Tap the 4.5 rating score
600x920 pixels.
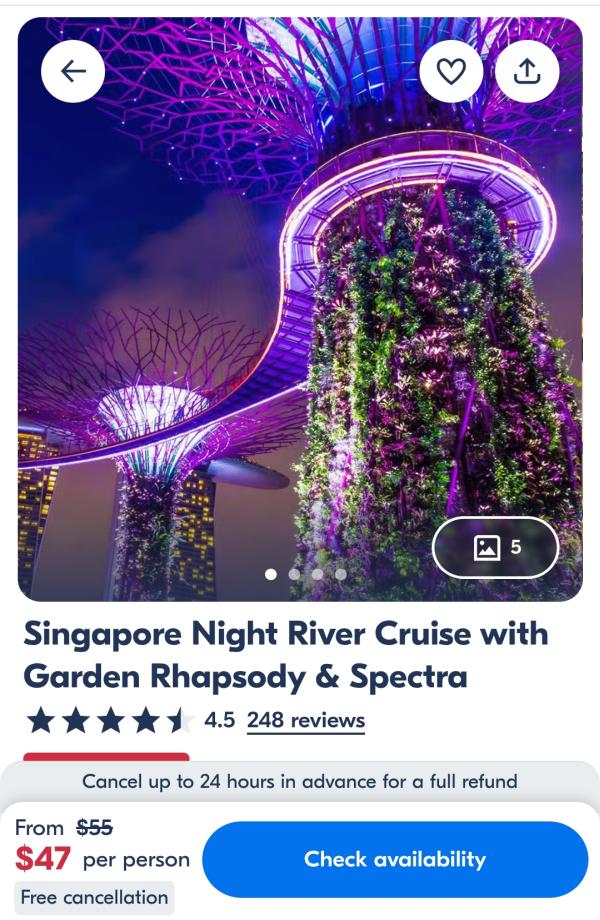click(x=219, y=720)
